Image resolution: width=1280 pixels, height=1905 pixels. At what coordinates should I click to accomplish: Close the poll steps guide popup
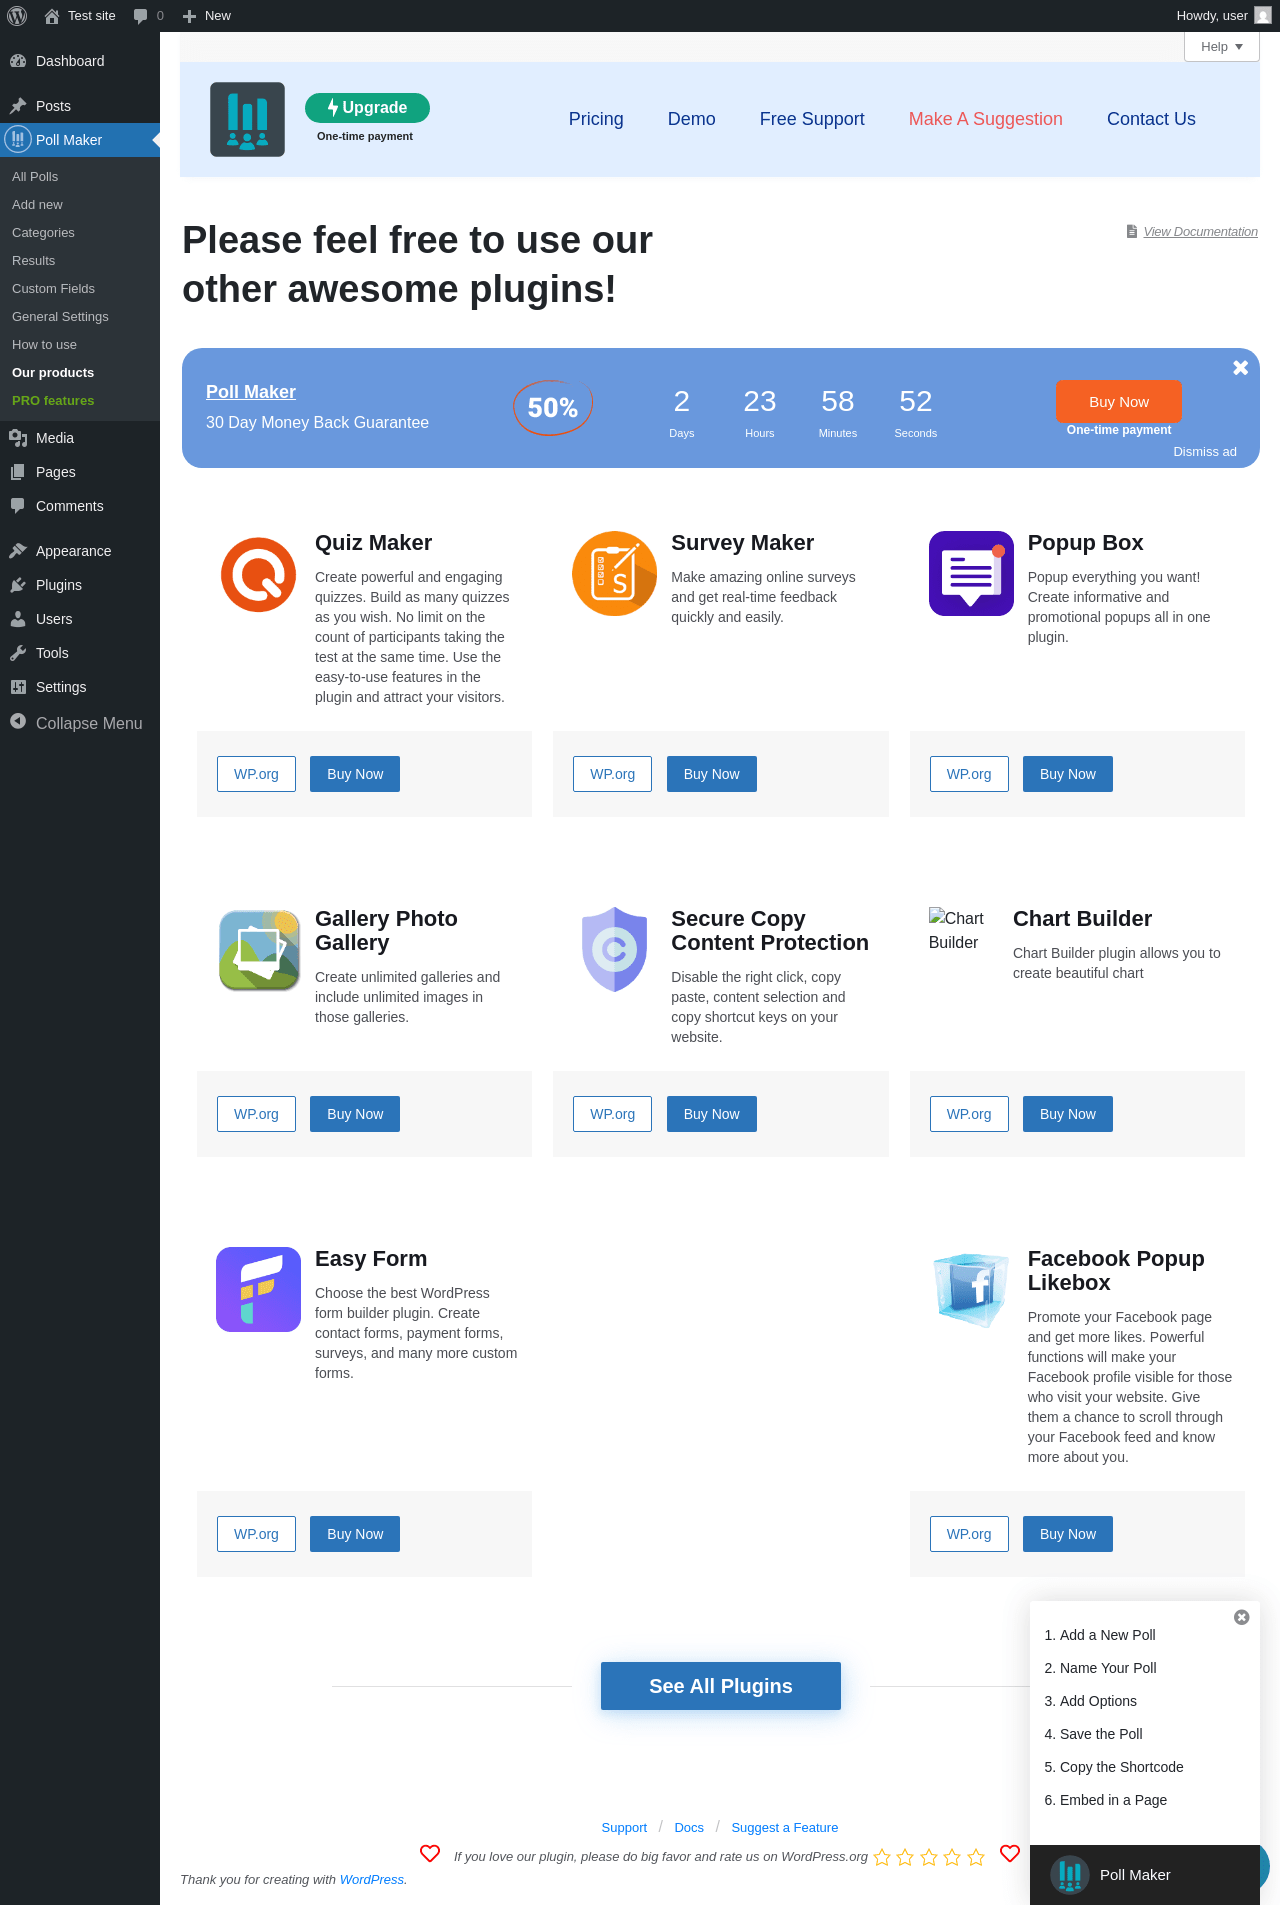[x=1241, y=1617]
